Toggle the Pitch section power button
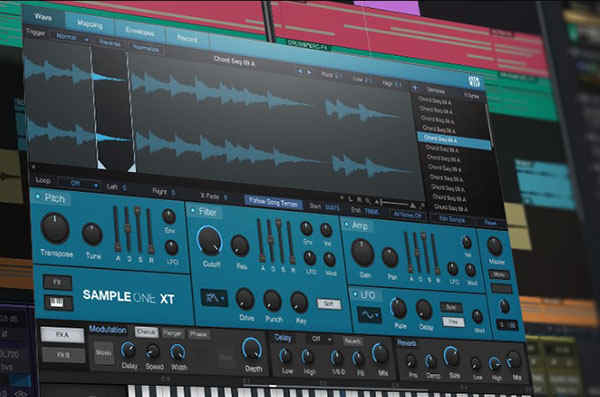 [x=38, y=196]
